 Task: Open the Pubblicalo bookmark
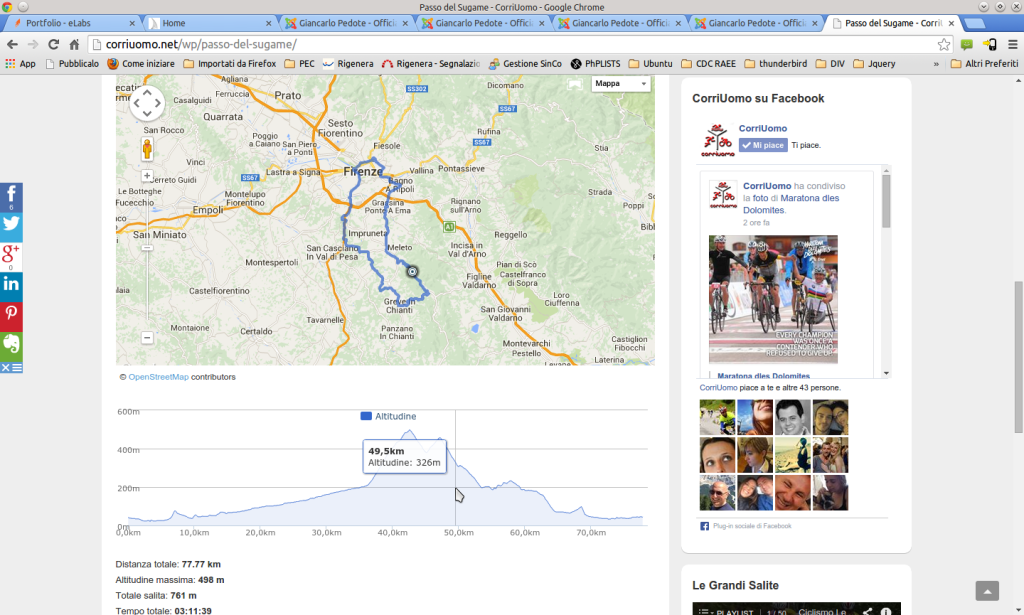tap(72, 63)
